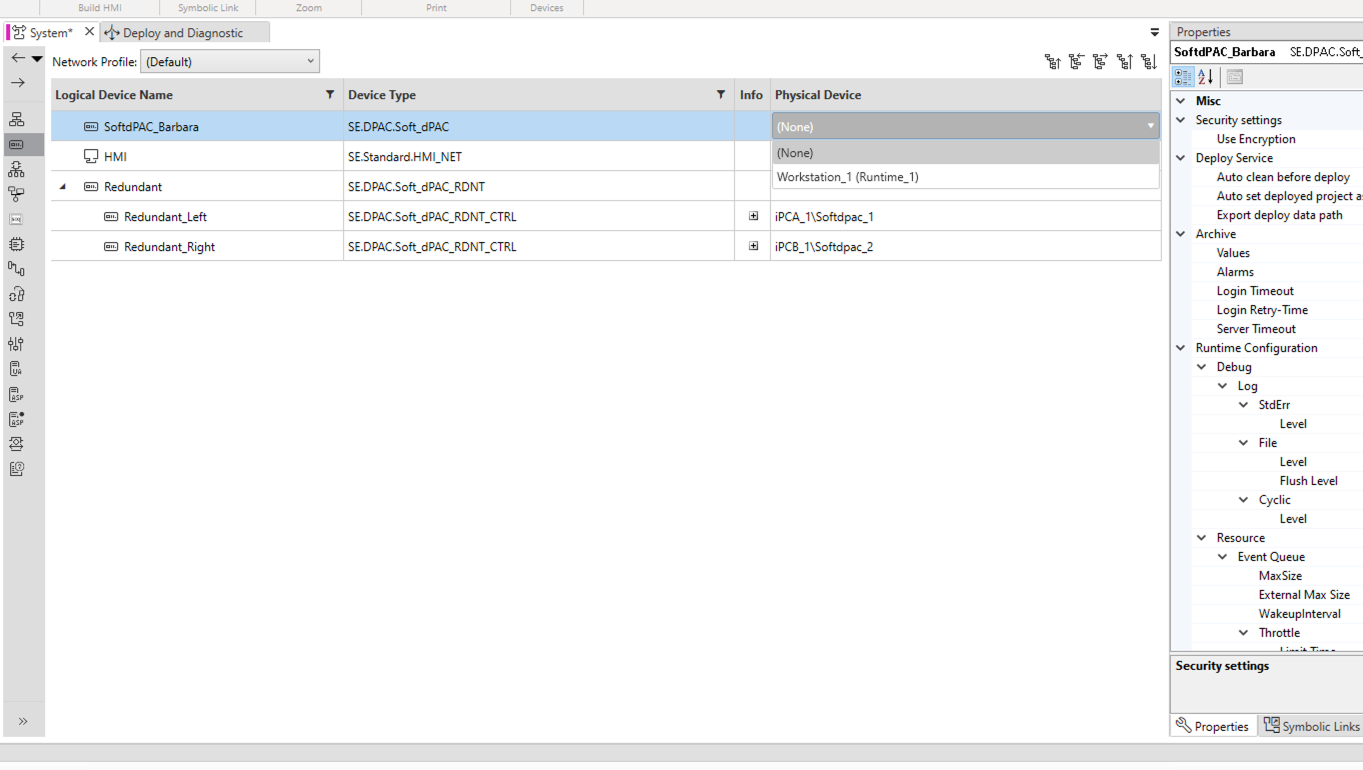Viewport: 1363px width, 770px height.
Task: Choose (None) in the physical device list
Action: click(x=966, y=153)
